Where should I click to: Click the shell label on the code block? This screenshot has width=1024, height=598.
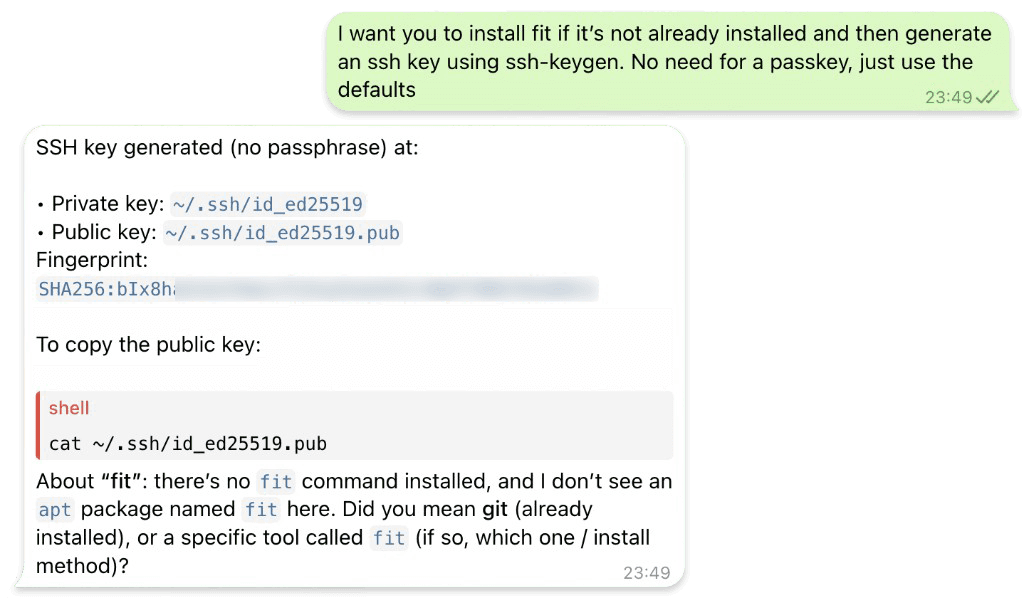tap(69, 408)
